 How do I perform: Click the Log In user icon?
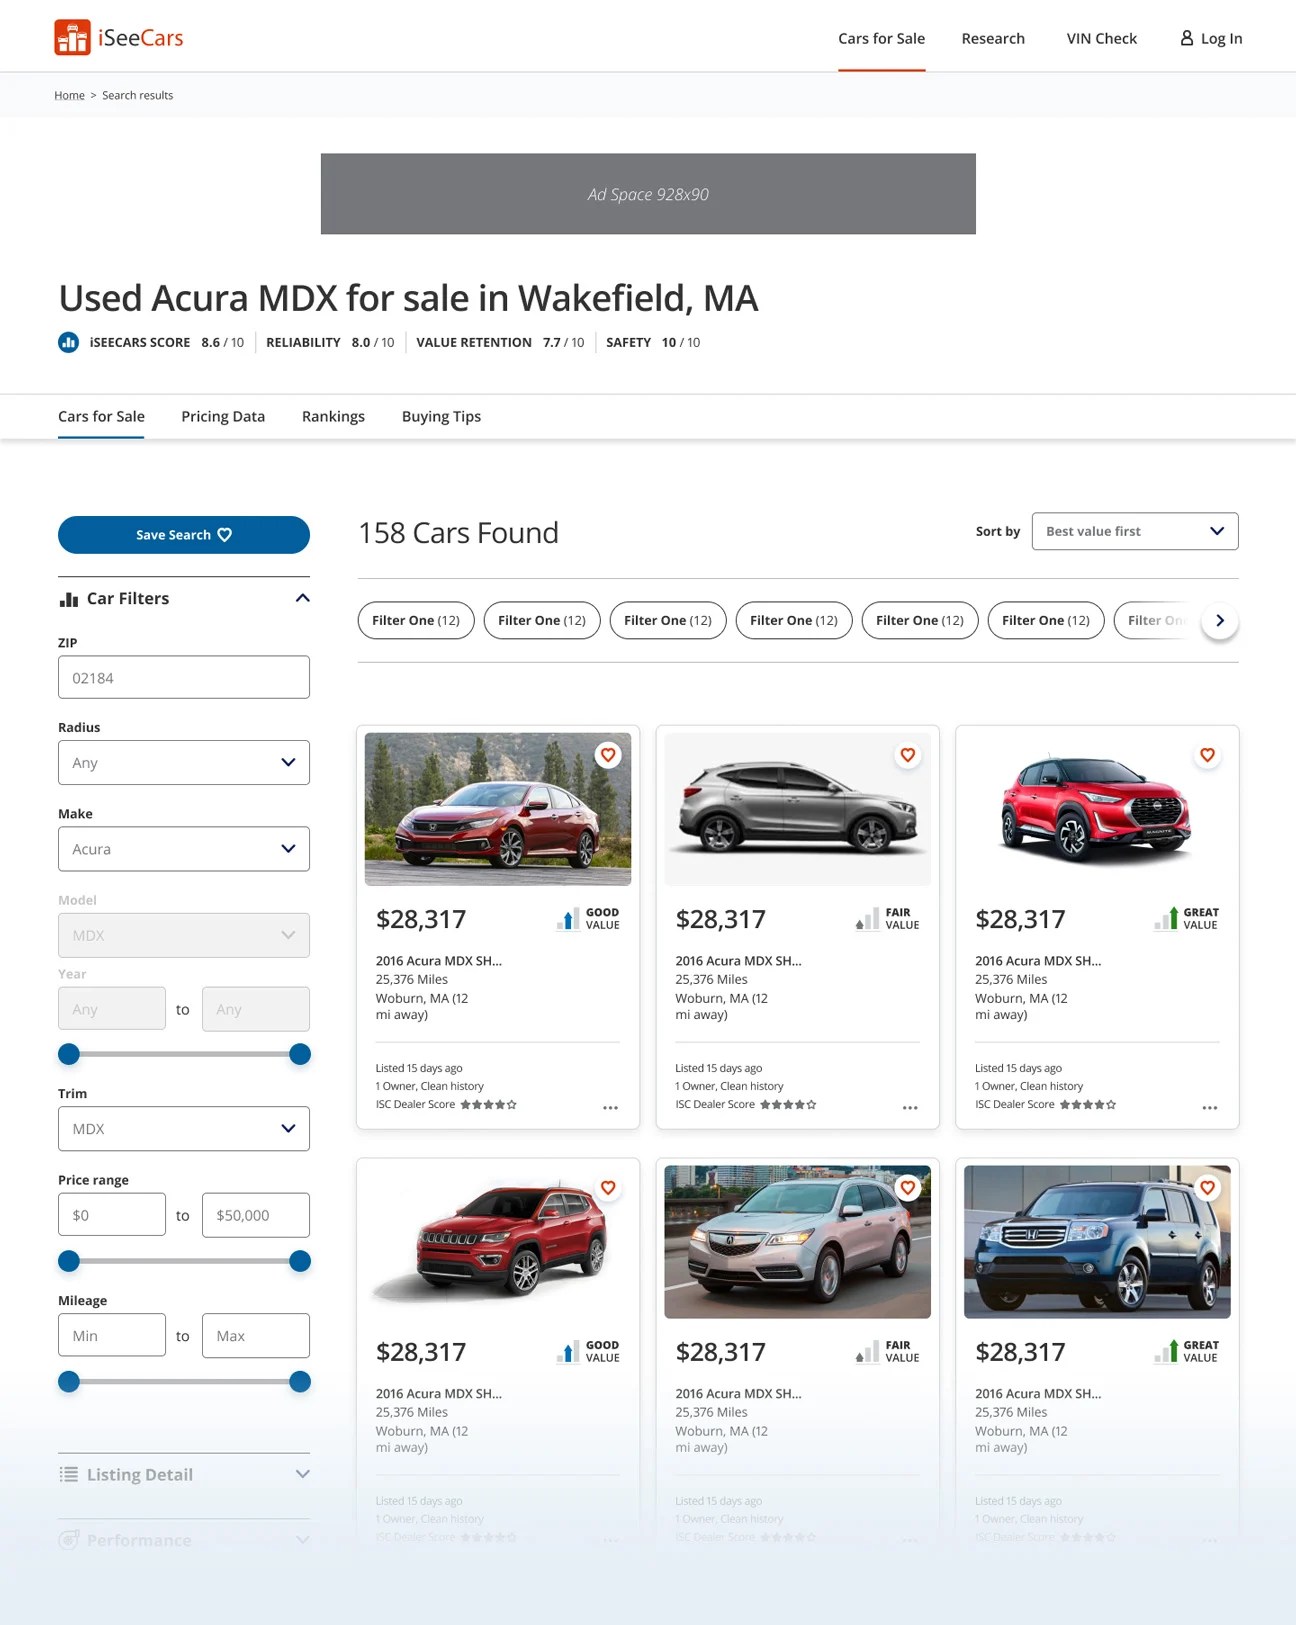[x=1187, y=38]
